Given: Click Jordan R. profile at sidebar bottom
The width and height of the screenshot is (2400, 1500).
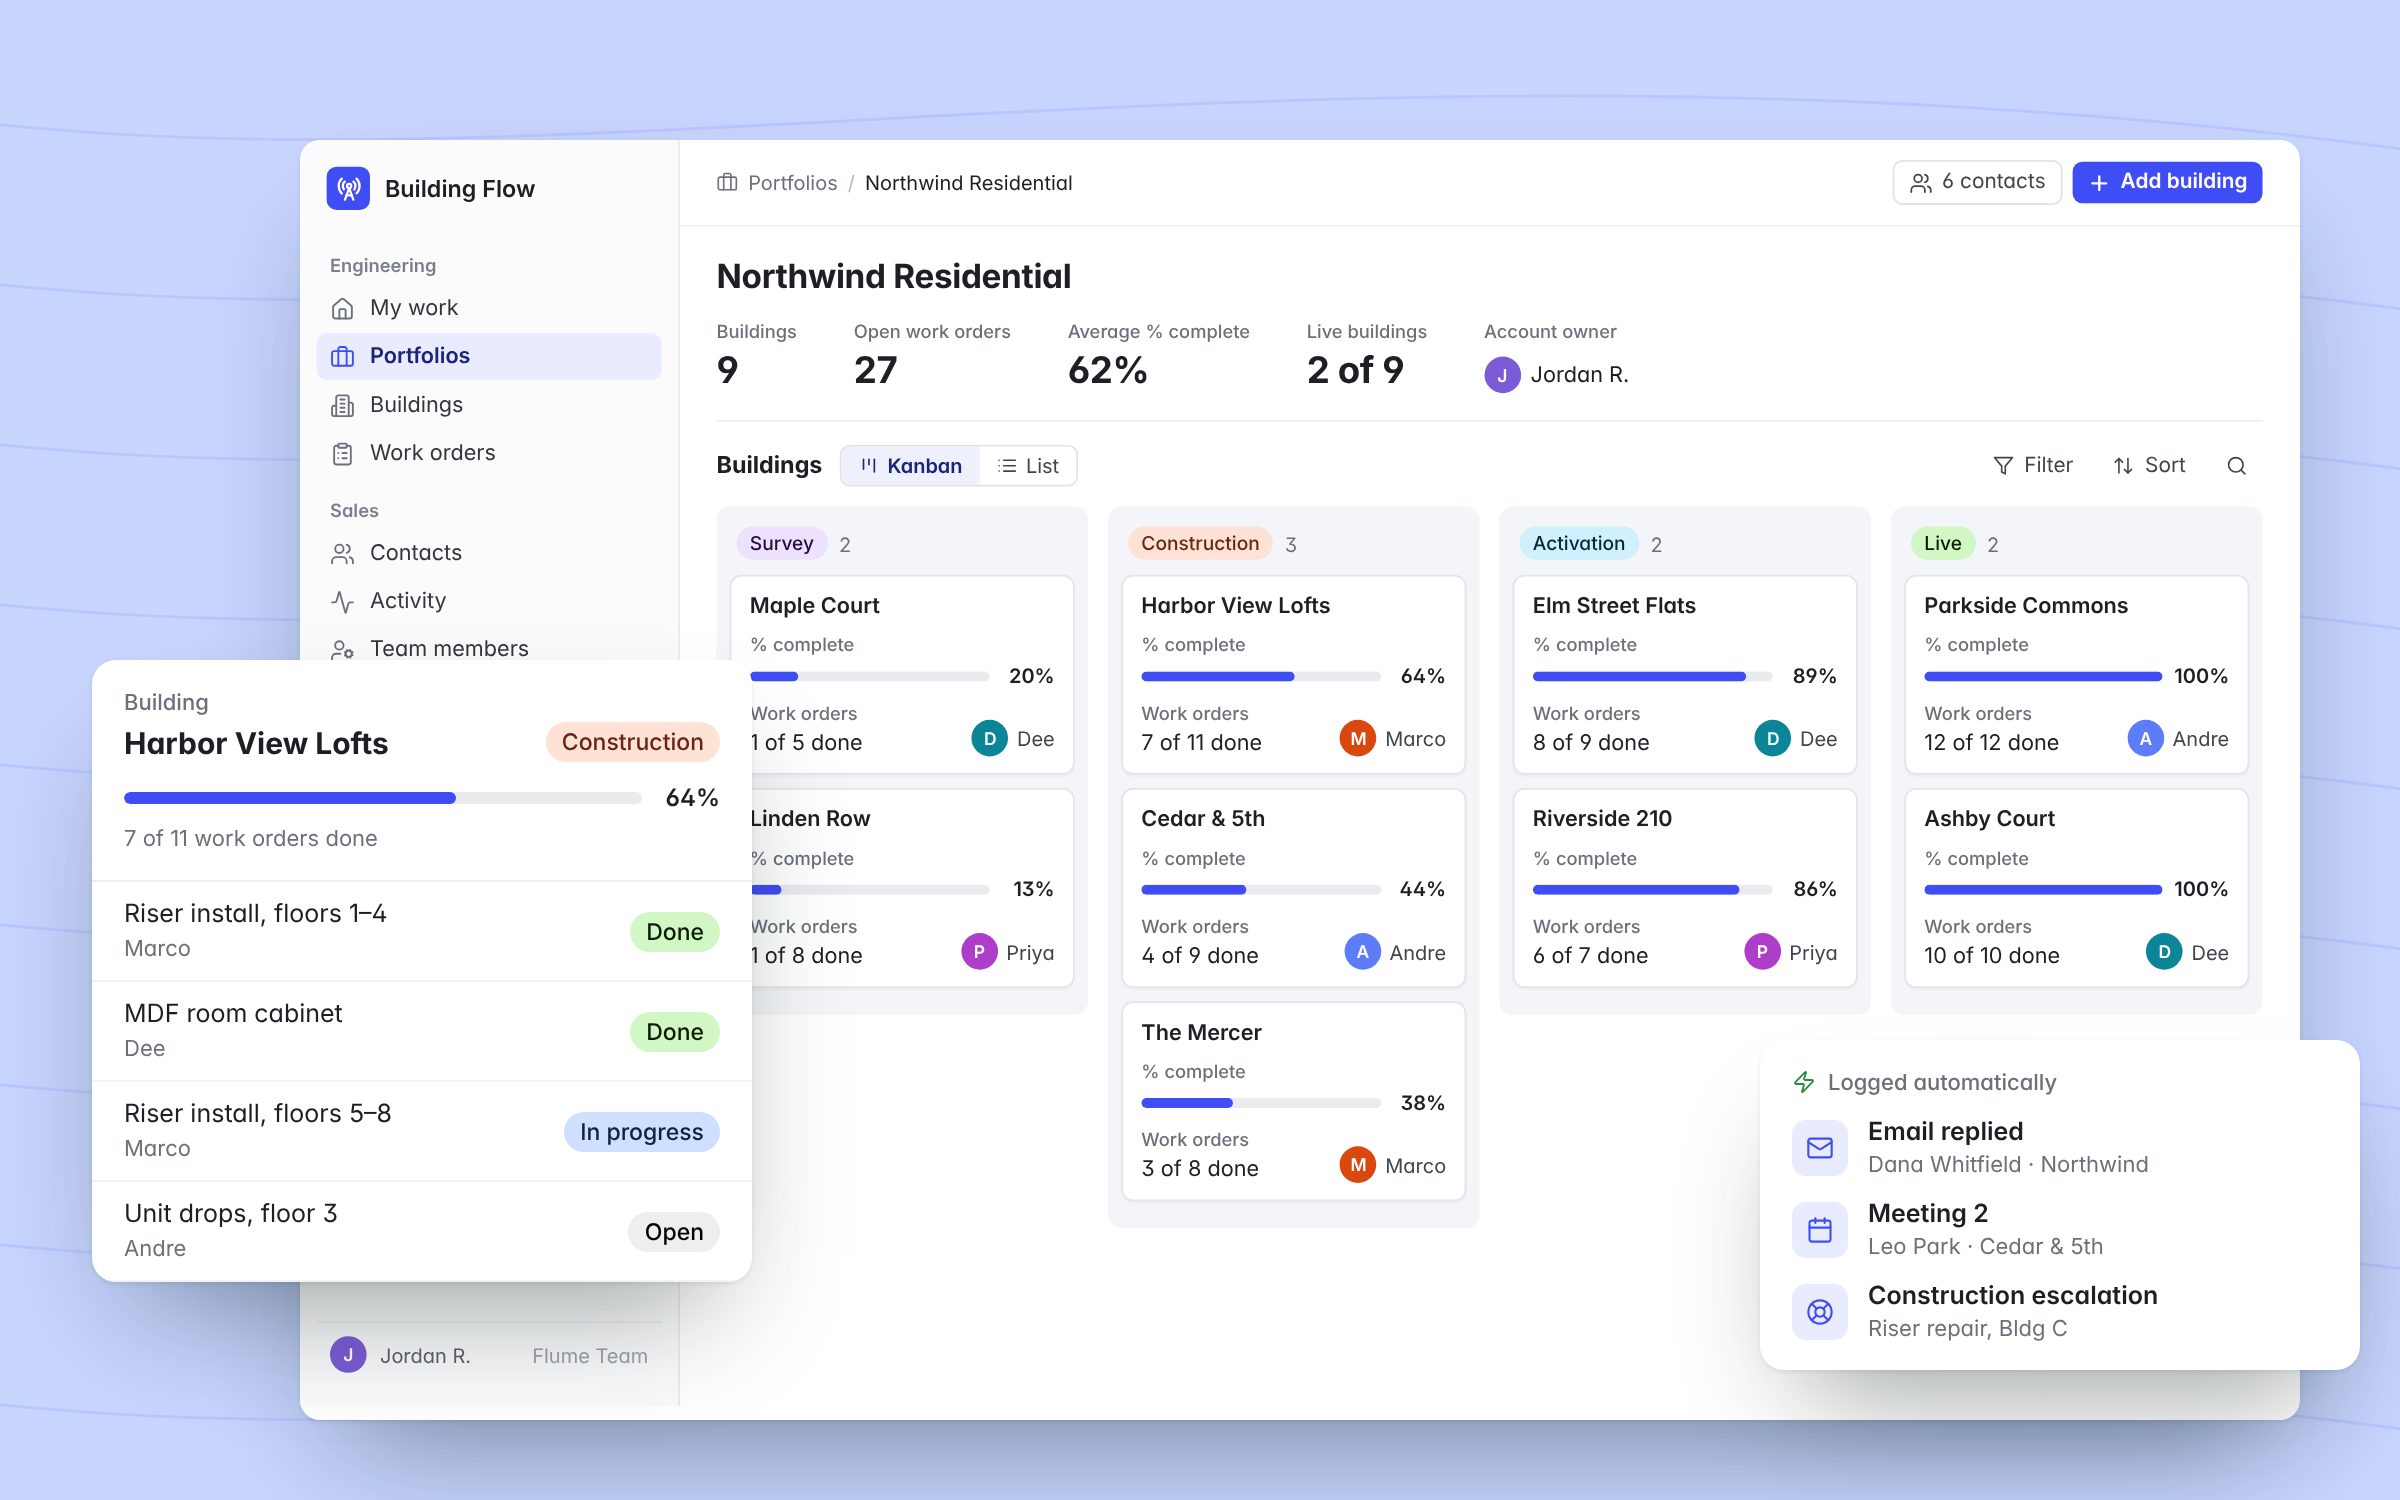Looking at the screenshot, I should point(489,1356).
